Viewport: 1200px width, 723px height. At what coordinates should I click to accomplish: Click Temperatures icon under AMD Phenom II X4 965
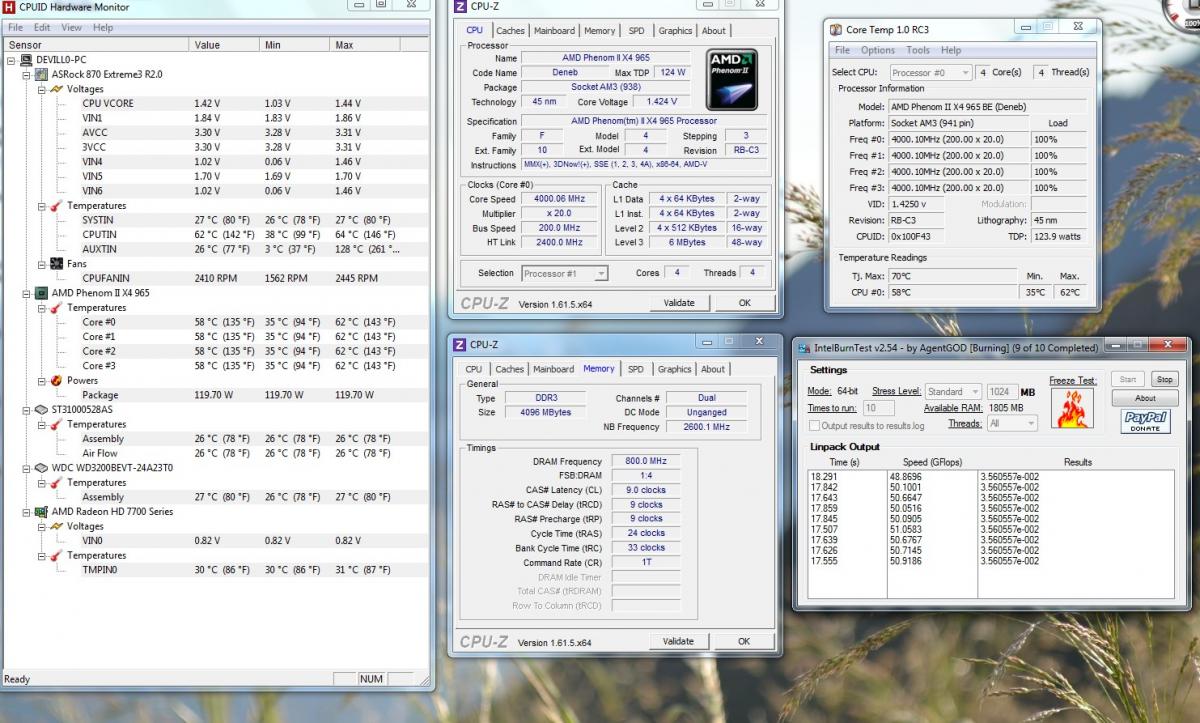pos(57,308)
